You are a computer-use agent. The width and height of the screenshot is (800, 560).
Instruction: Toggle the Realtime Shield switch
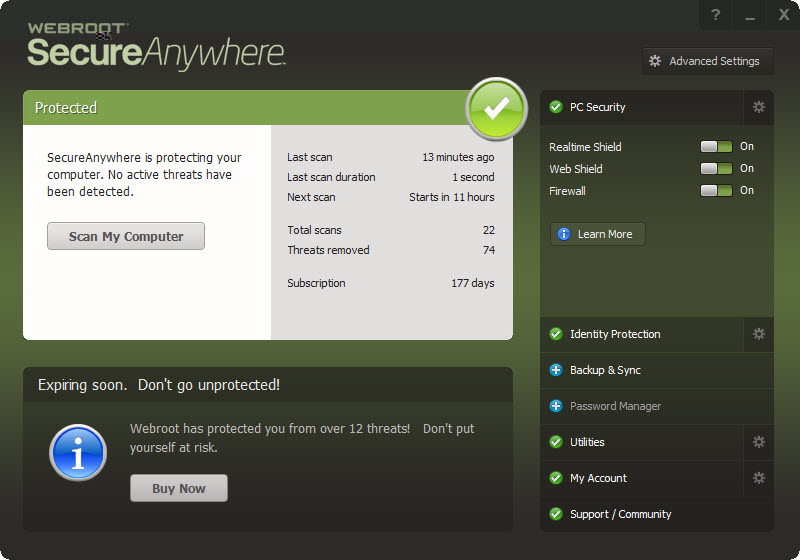click(x=716, y=147)
